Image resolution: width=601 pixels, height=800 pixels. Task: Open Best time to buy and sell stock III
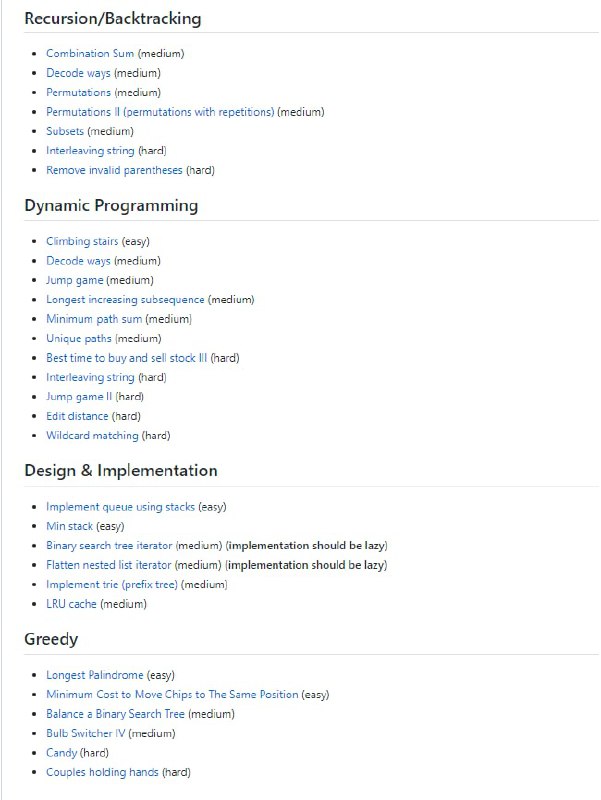(127, 358)
